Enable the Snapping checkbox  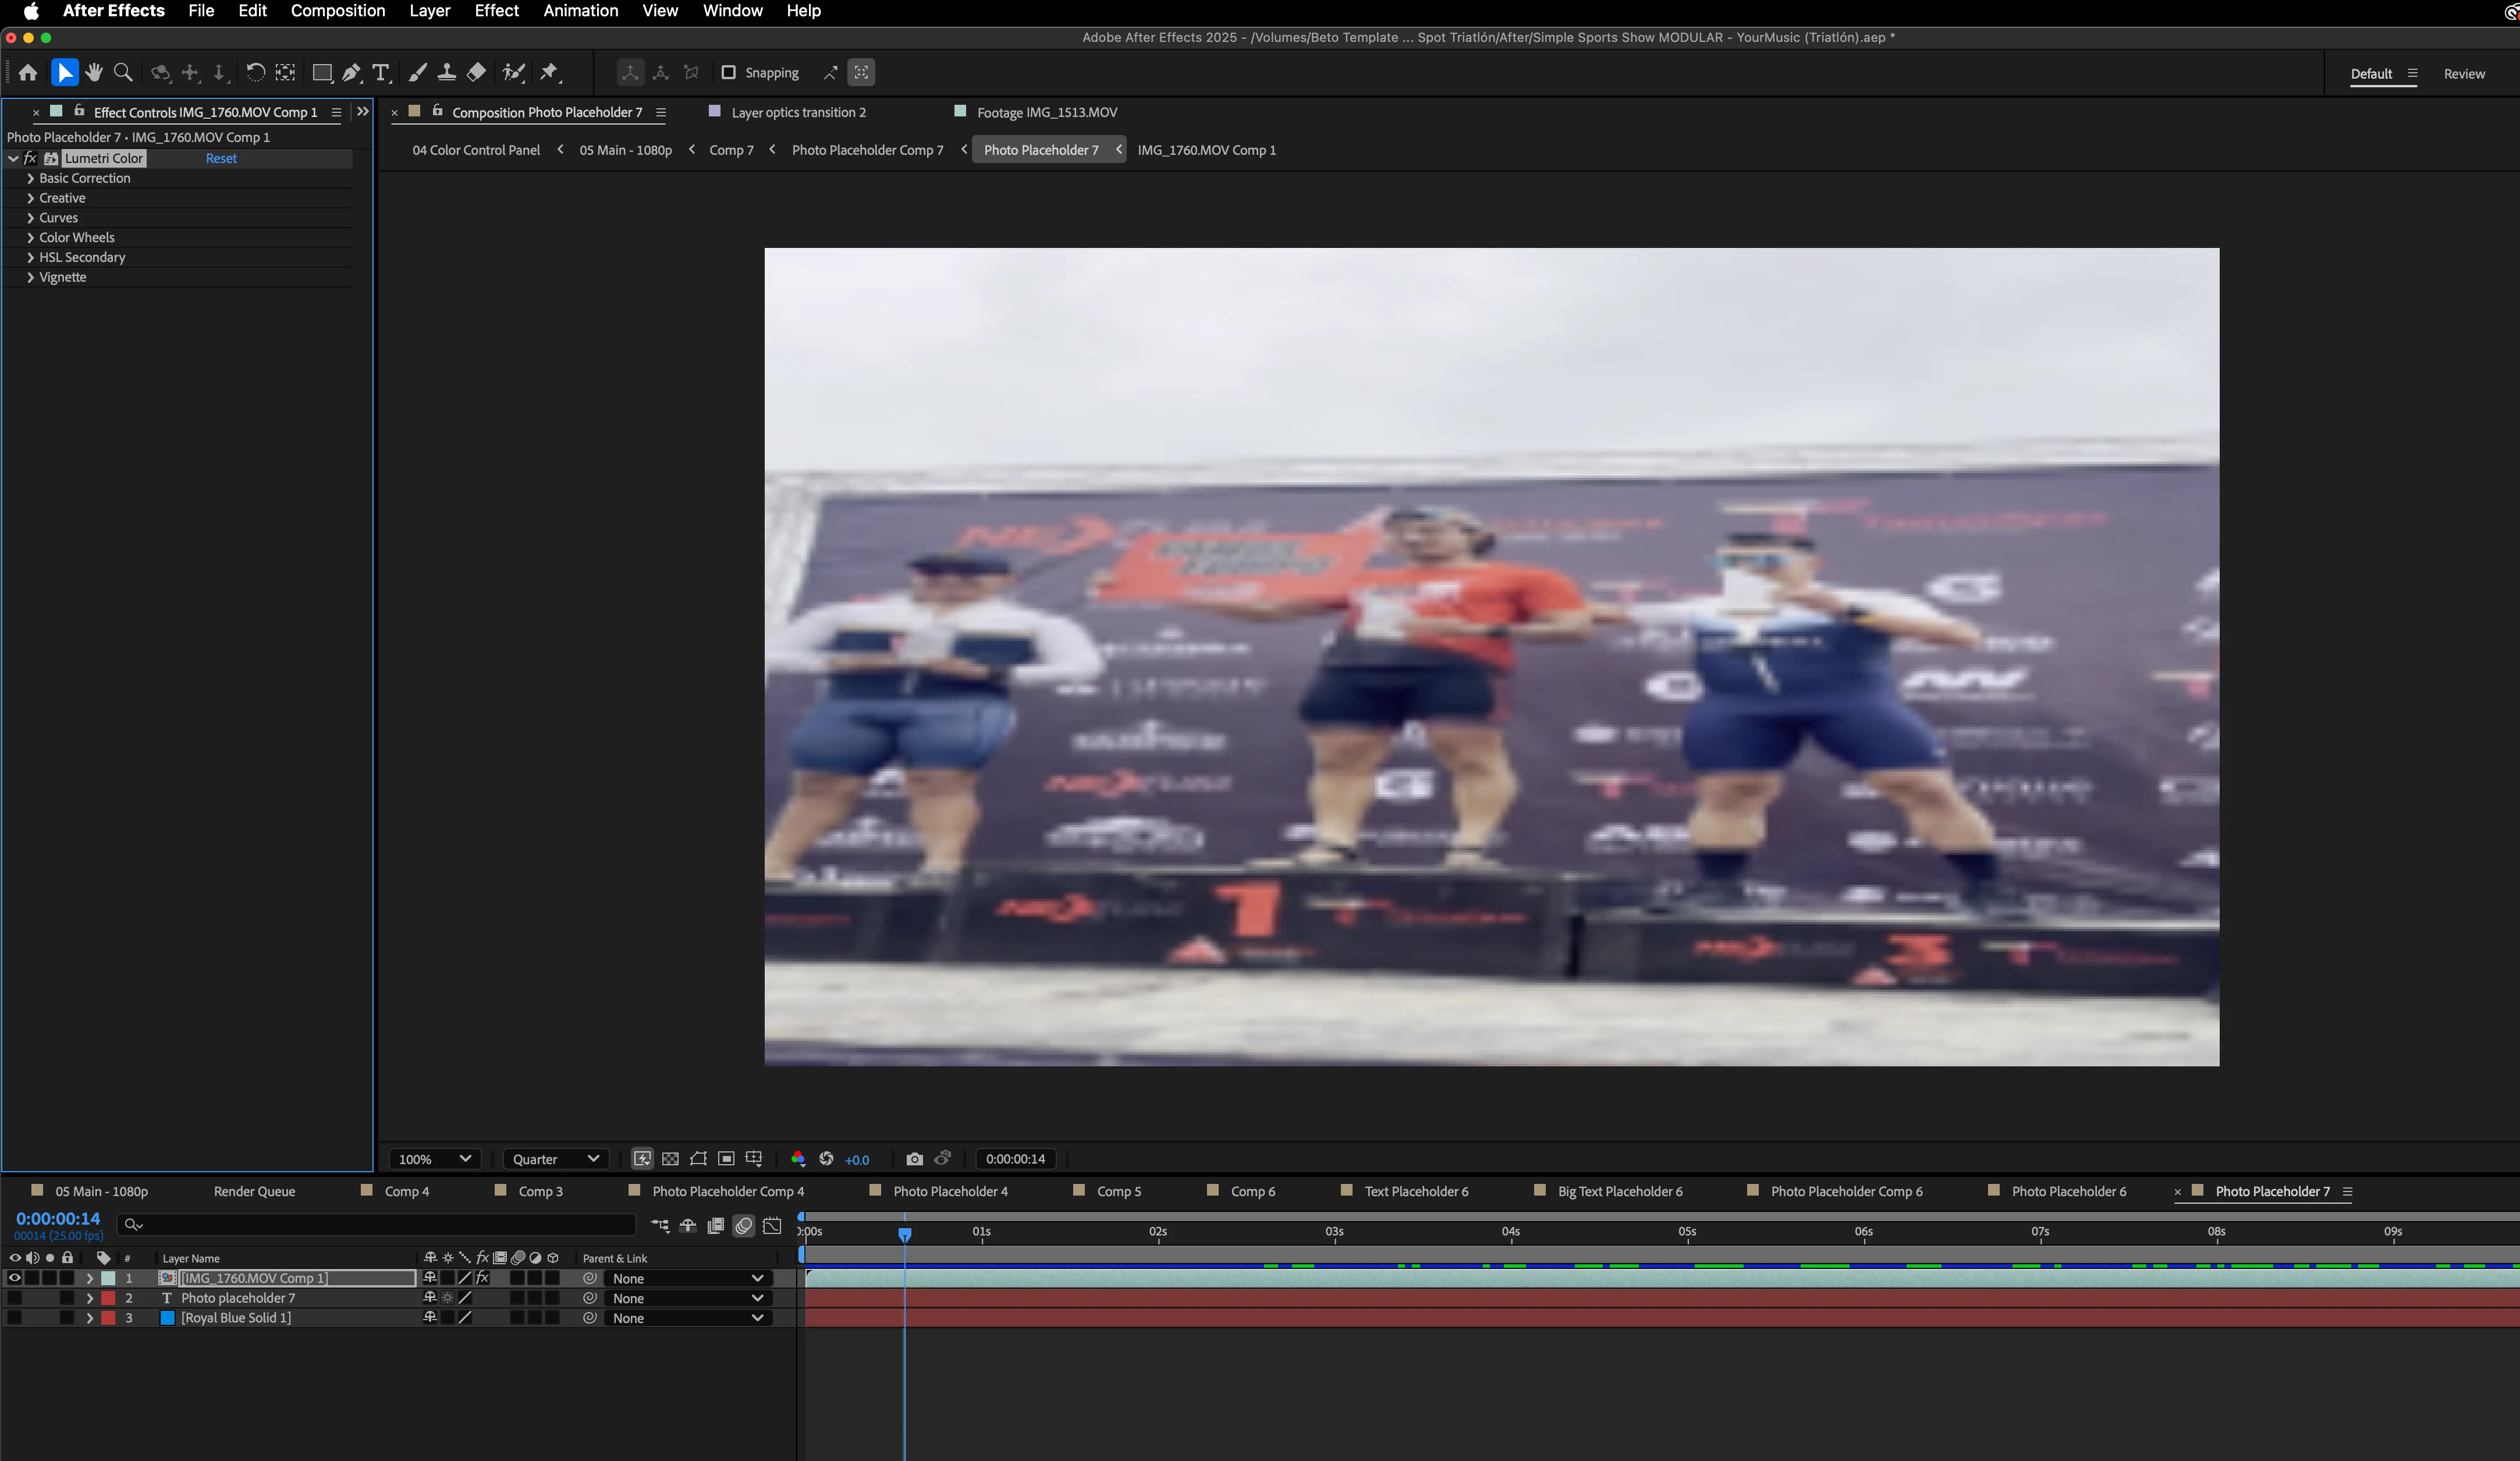pos(728,72)
